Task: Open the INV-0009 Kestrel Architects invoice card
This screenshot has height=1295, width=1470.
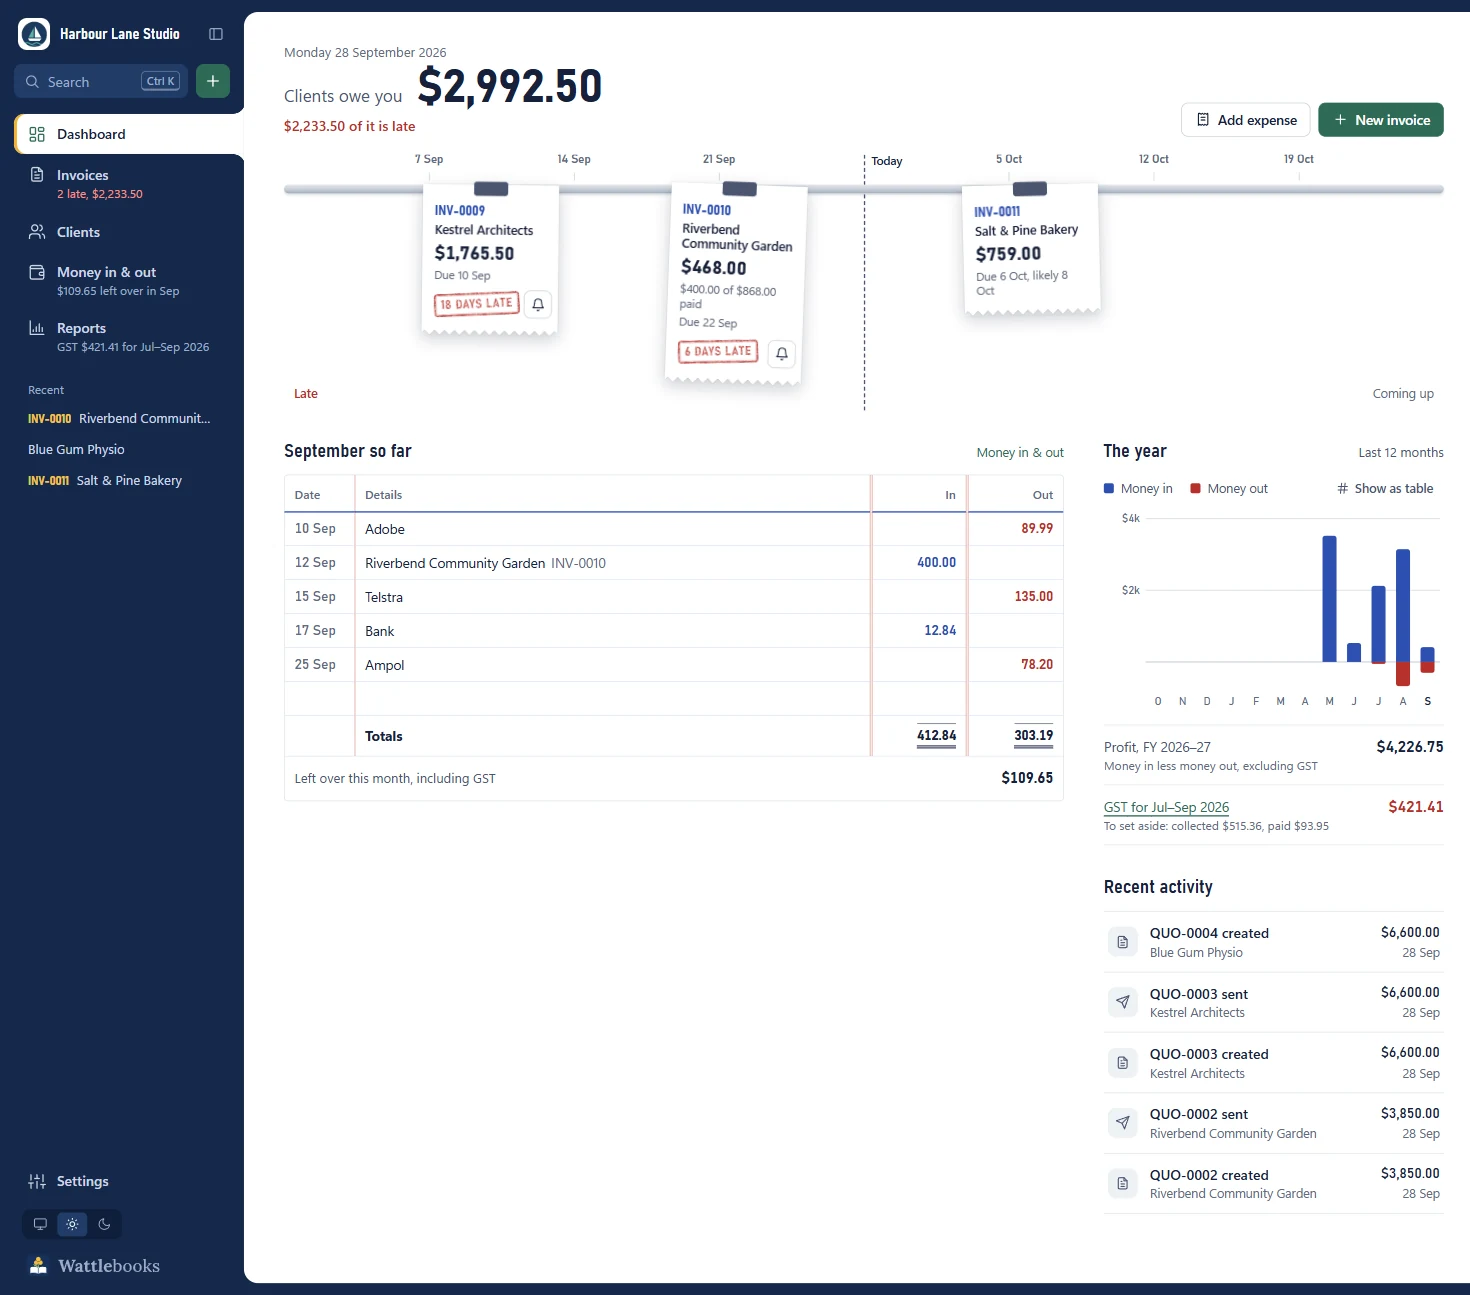Action: (490, 258)
